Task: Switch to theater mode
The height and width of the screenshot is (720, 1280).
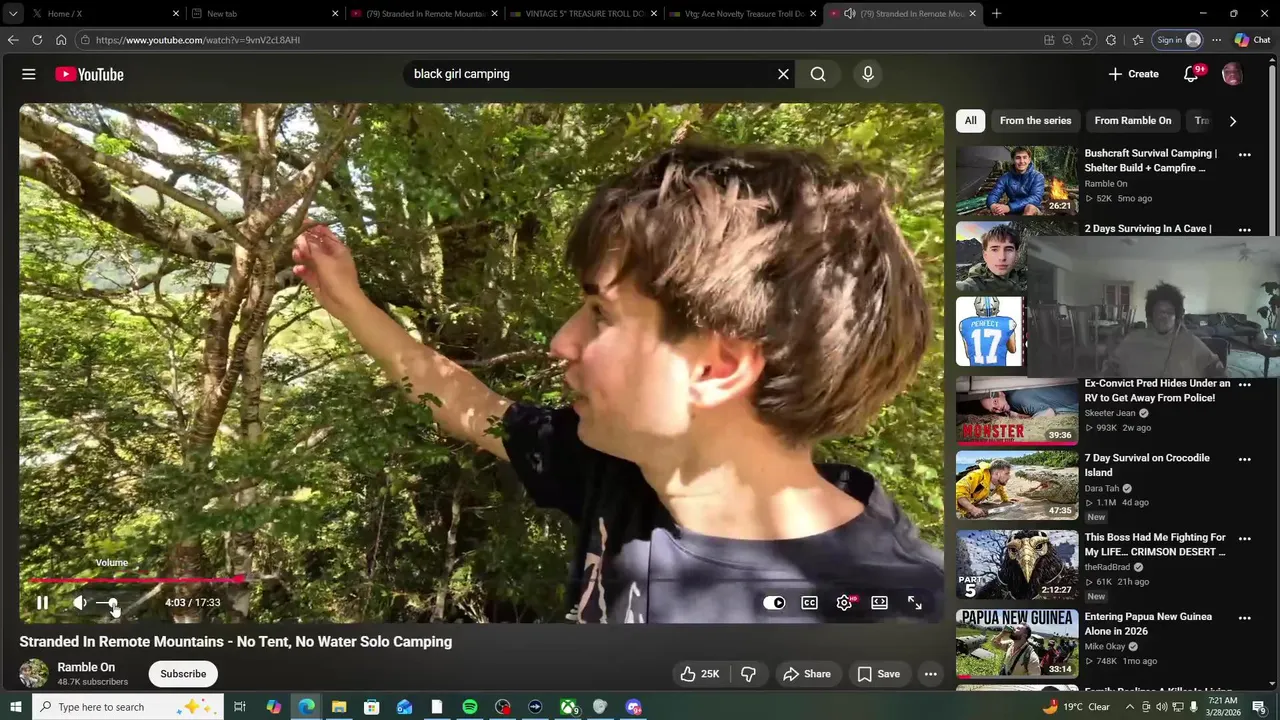Action: (x=879, y=603)
